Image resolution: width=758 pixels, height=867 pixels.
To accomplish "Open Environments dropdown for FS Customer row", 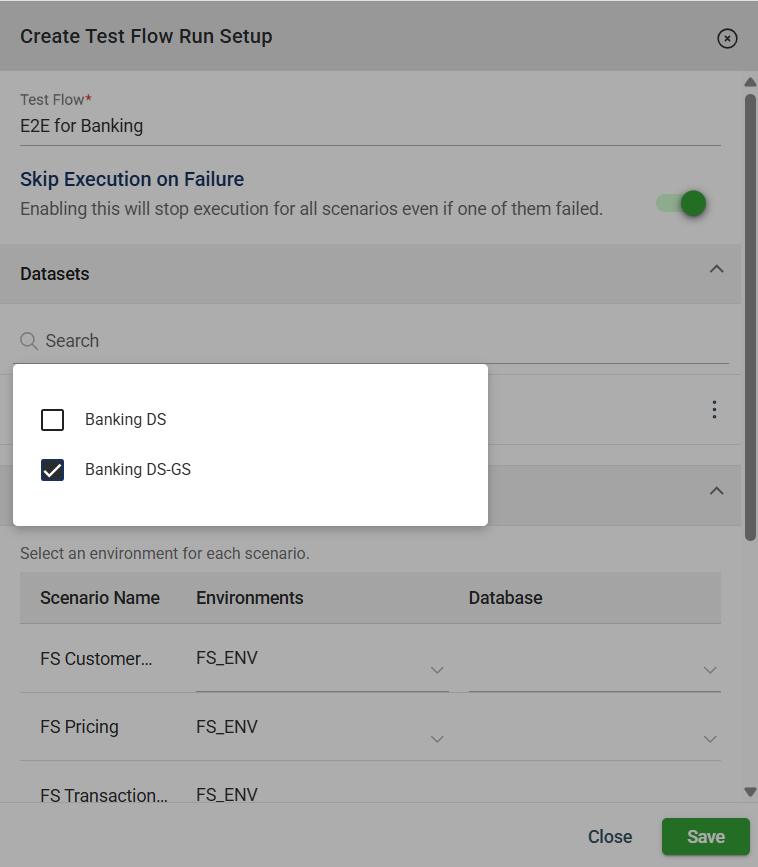I will [437, 670].
